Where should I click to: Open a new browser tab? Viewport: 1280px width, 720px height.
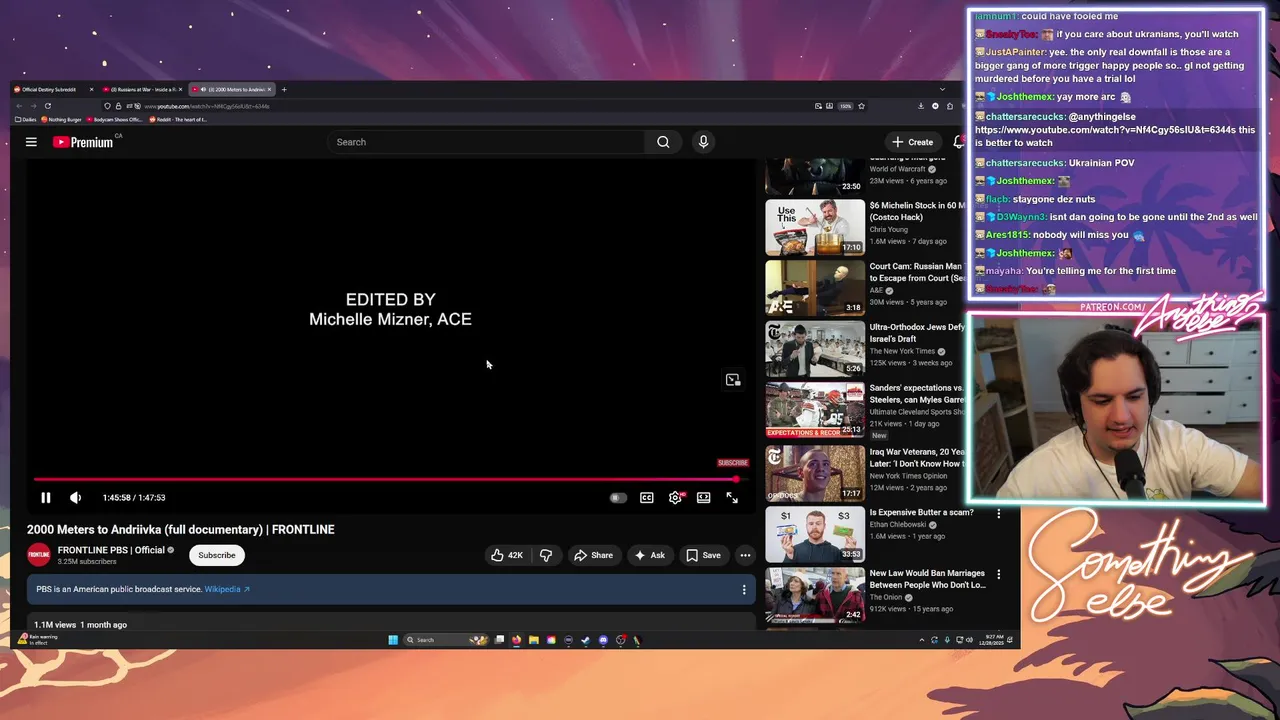pos(284,90)
